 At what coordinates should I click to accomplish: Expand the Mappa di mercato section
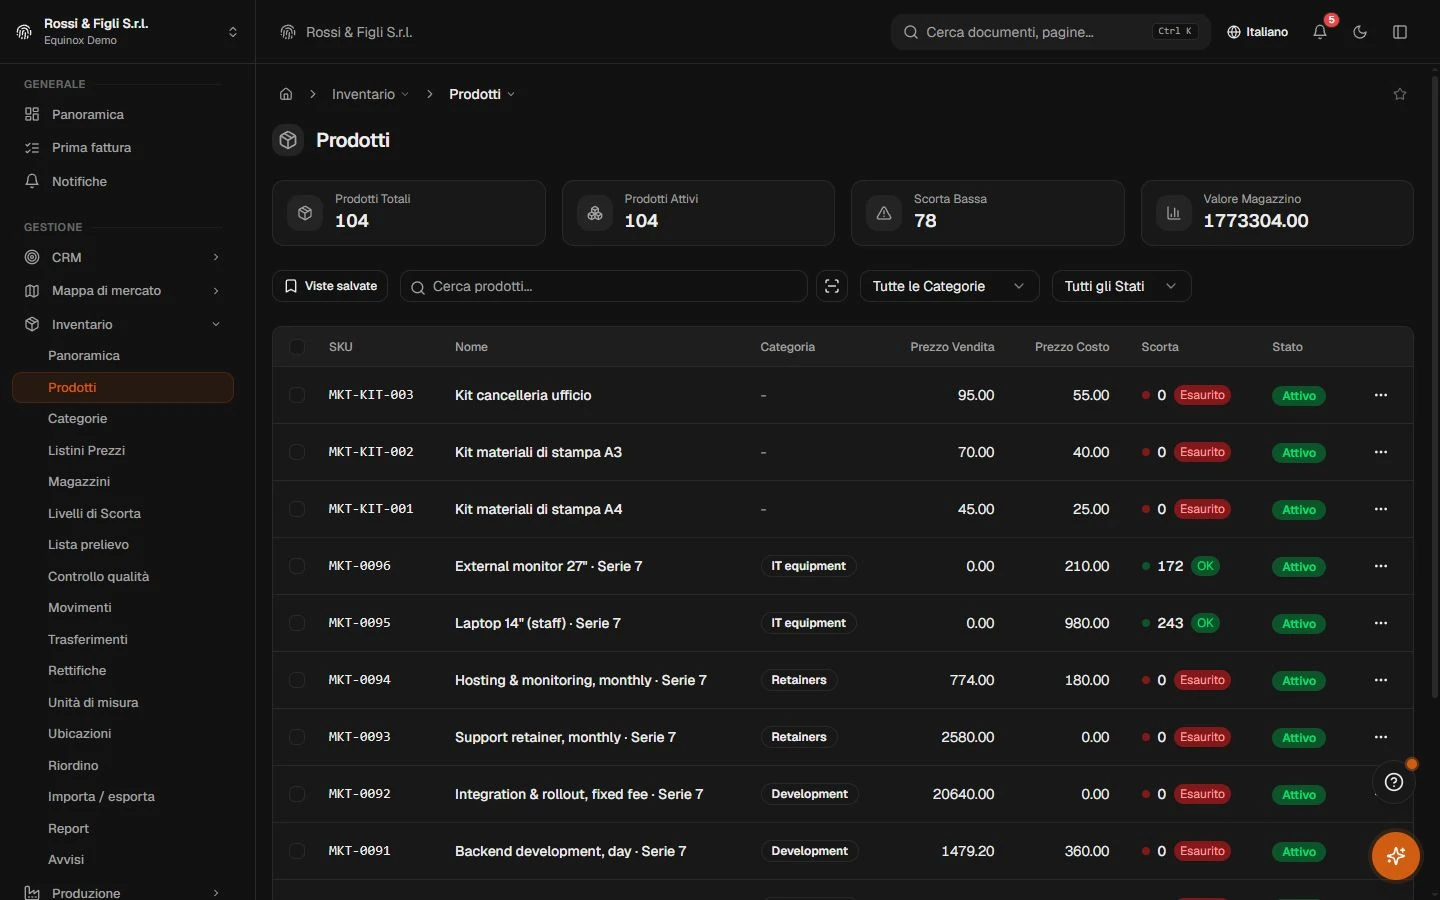(123, 290)
